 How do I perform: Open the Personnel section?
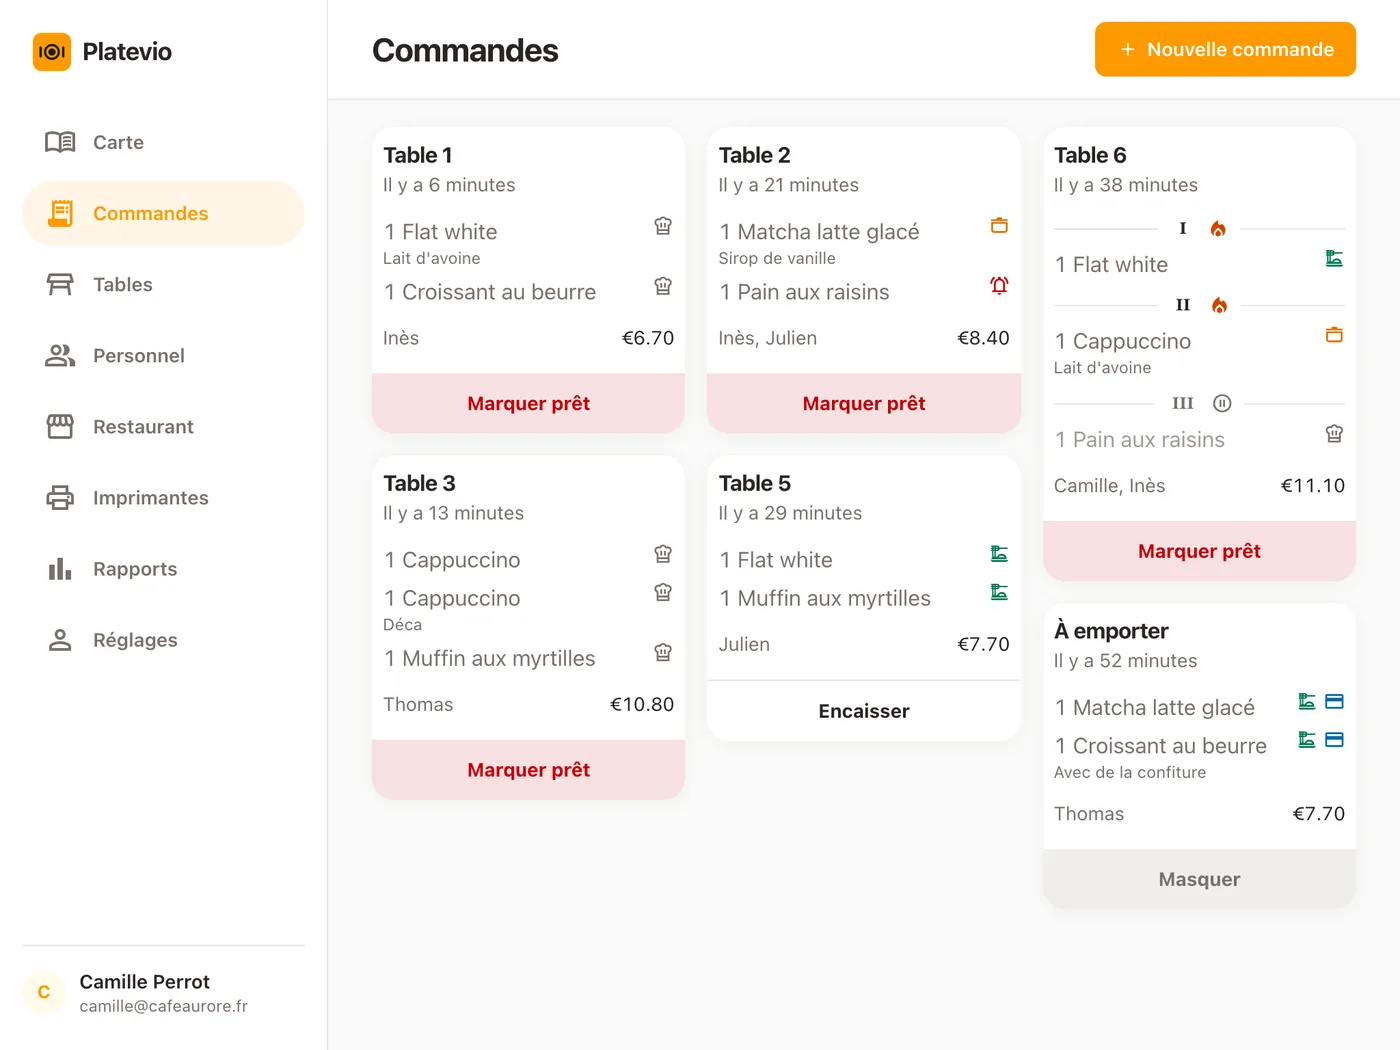coord(163,355)
